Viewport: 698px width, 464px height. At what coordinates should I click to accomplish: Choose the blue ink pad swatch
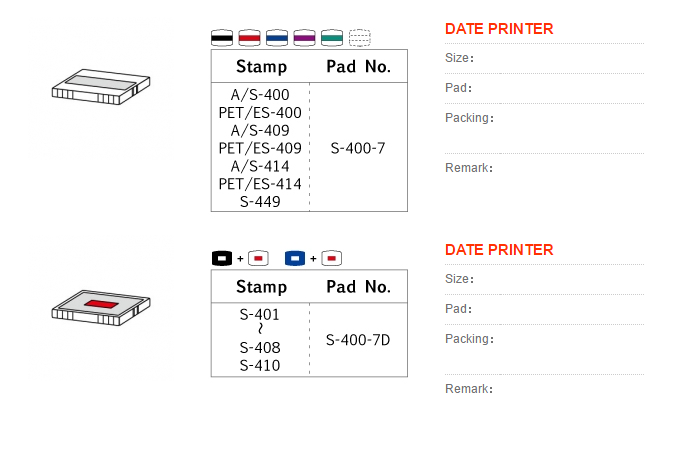click(277, 38)
